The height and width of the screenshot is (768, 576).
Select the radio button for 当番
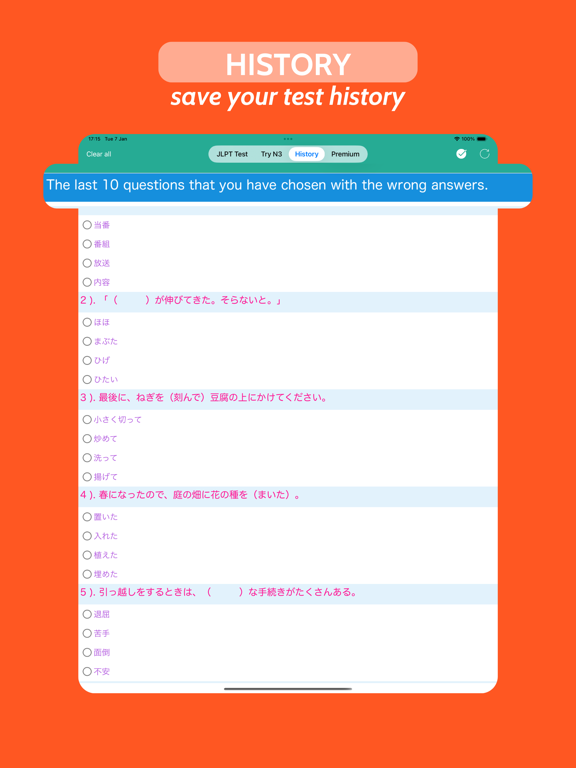coord(87,225)
